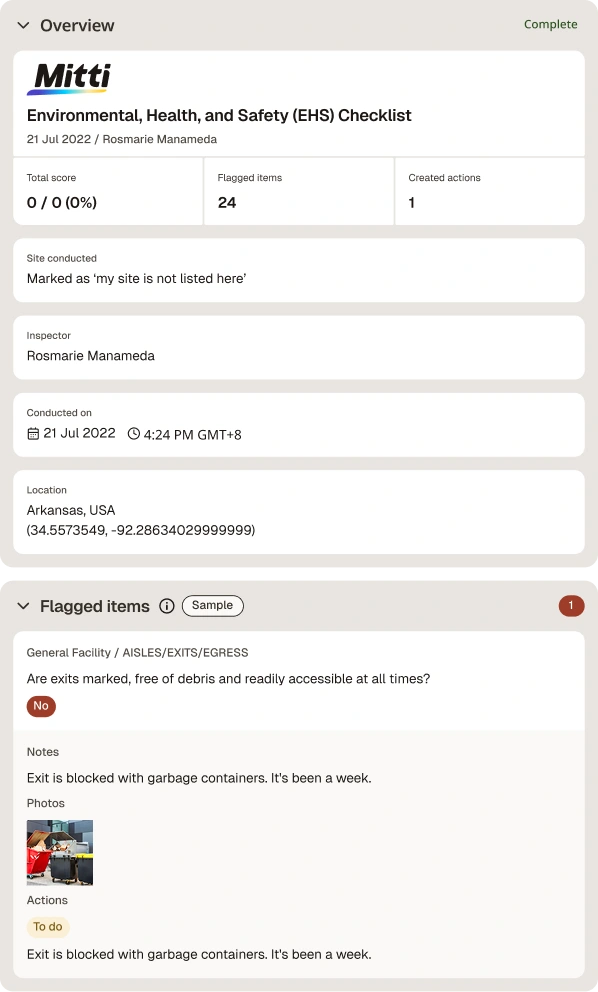
Task: Click the Site conducted field
Action: [299, 270]
